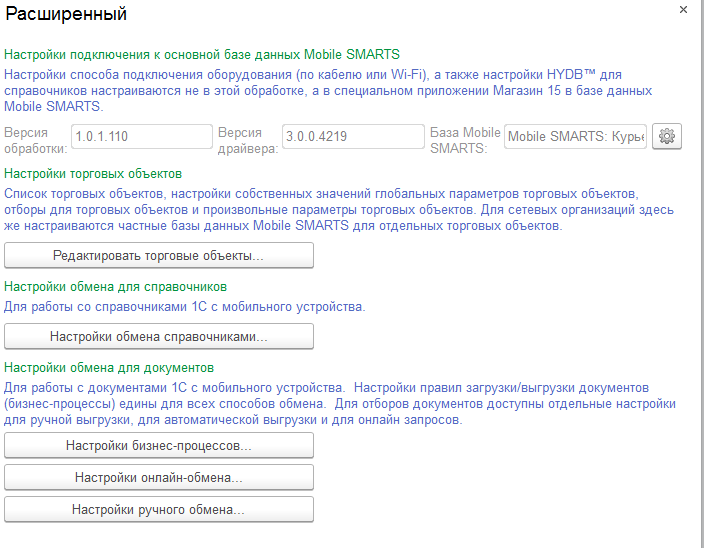Select the Версия драйвера field with 3.0.0.4219
The image size is (704, 548).
(x=353, y=136)
